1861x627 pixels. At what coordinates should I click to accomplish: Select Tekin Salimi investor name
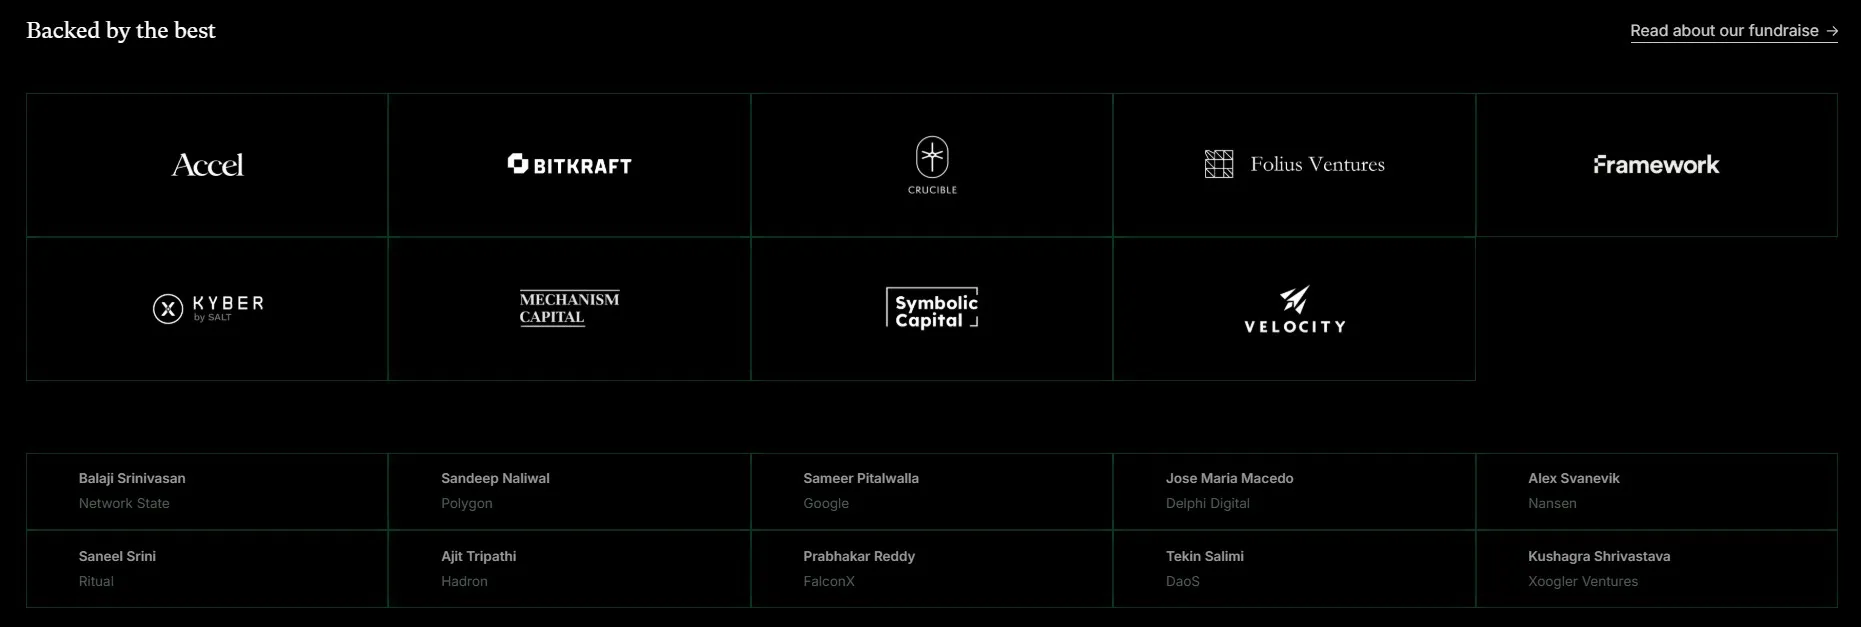pyautogui.click(x=1205, y=556)
